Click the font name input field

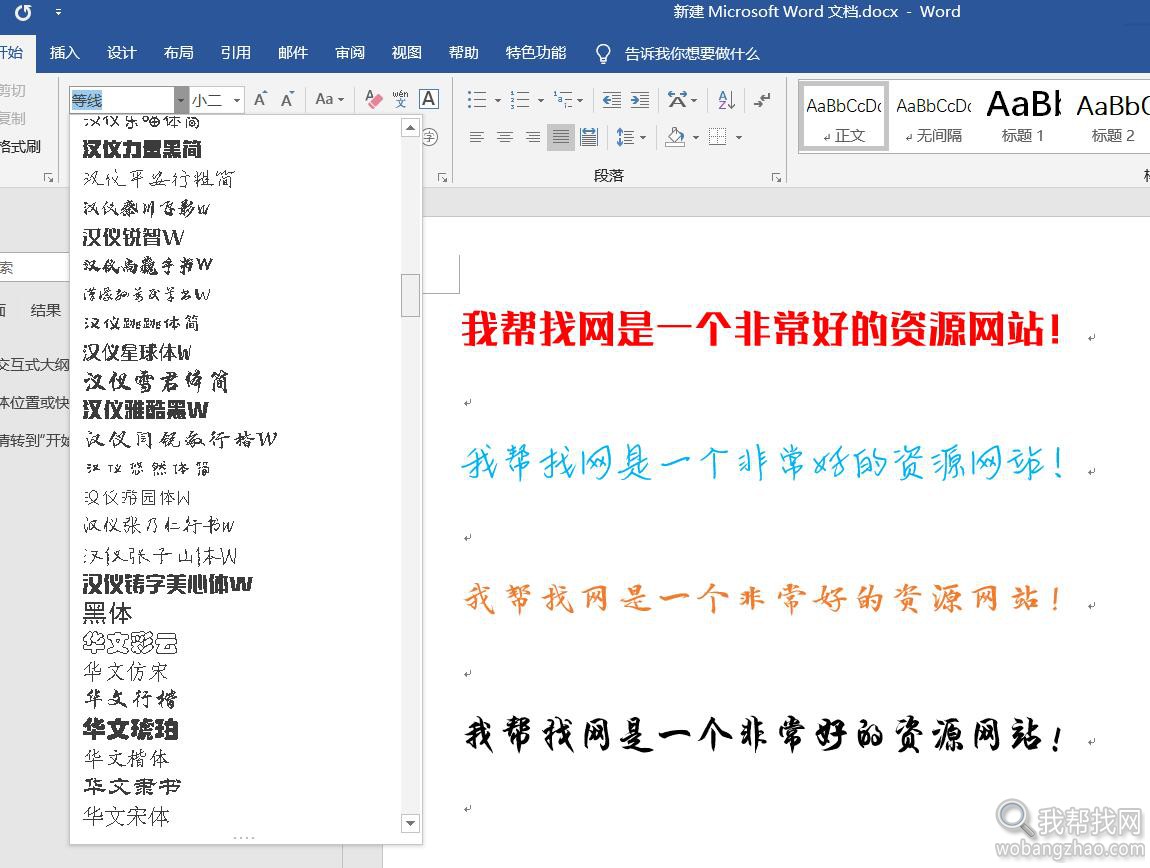(x=122, y=100)
